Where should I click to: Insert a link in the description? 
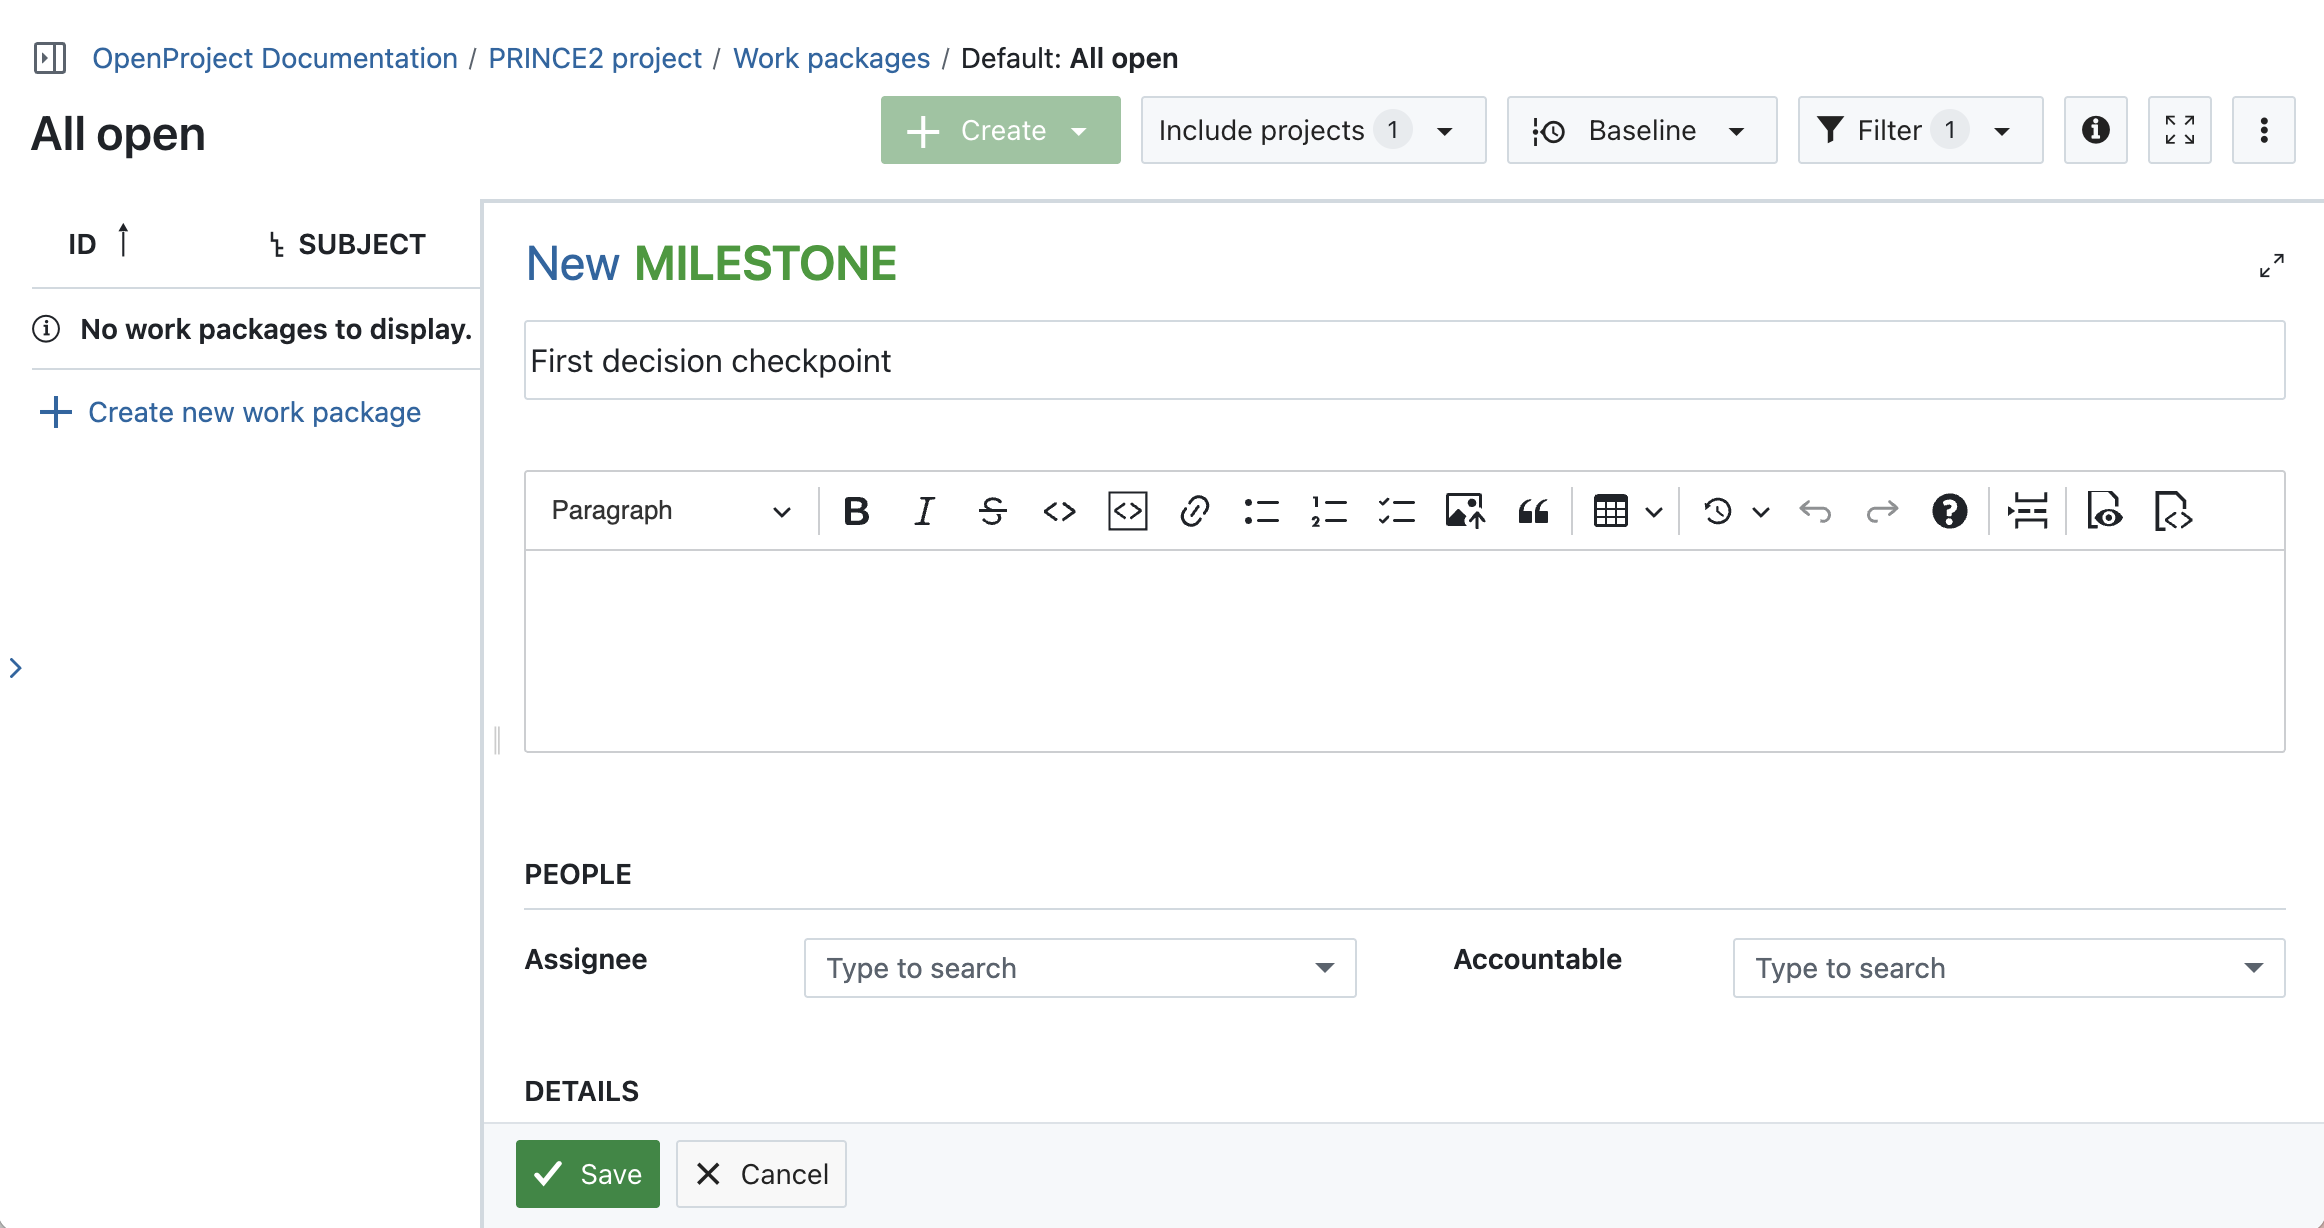1195,511
